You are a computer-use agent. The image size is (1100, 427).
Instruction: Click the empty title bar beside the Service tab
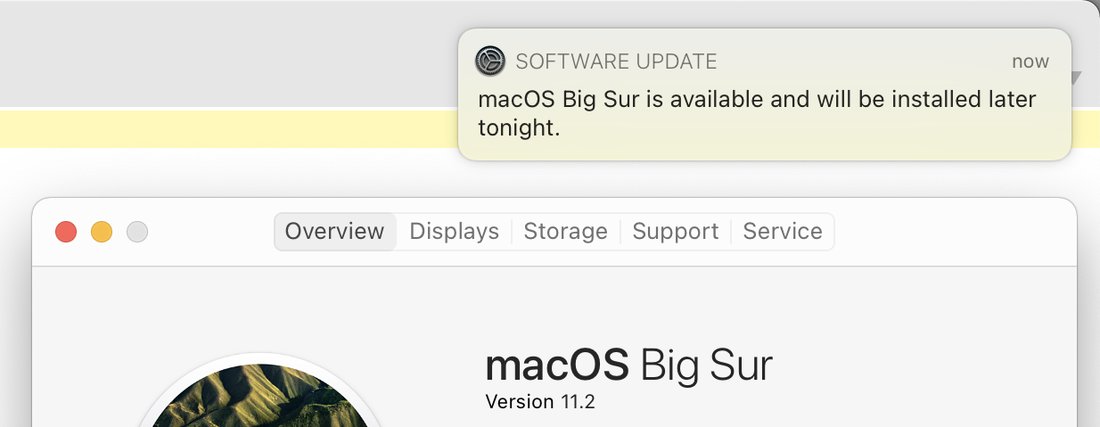click(x=954, y=231)
